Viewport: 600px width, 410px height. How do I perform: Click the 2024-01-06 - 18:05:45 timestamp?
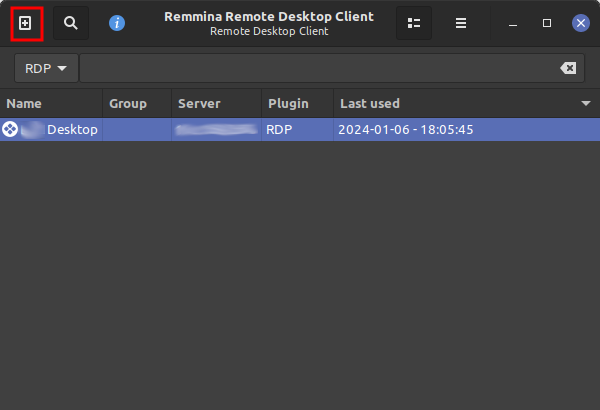[406, 129]
